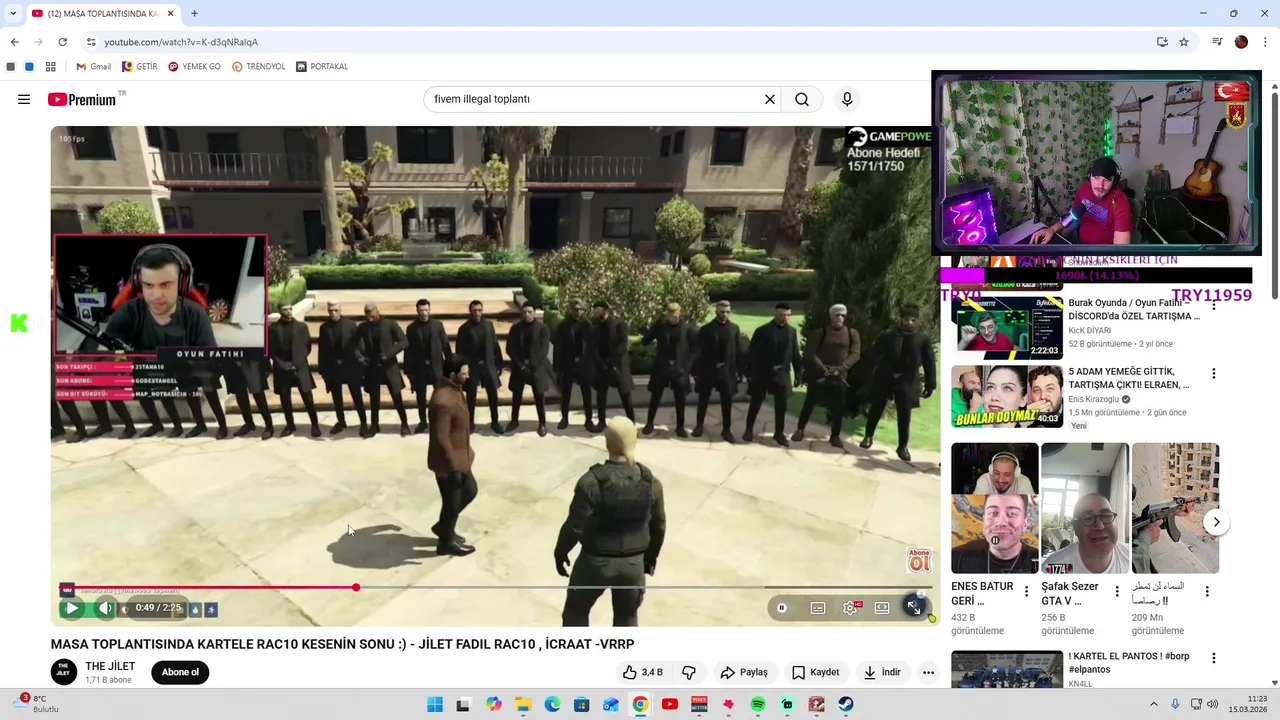The width and height of the screenshot is (1280, 720).
Task: Click the magnifier search button
Action: [x=802, y=99]
